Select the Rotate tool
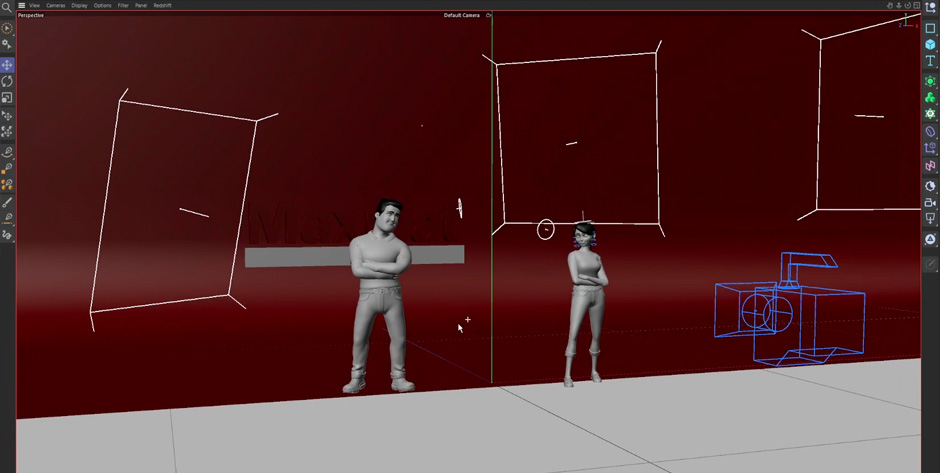This screenshot has height=473, width=940. (x=7, y=81)
